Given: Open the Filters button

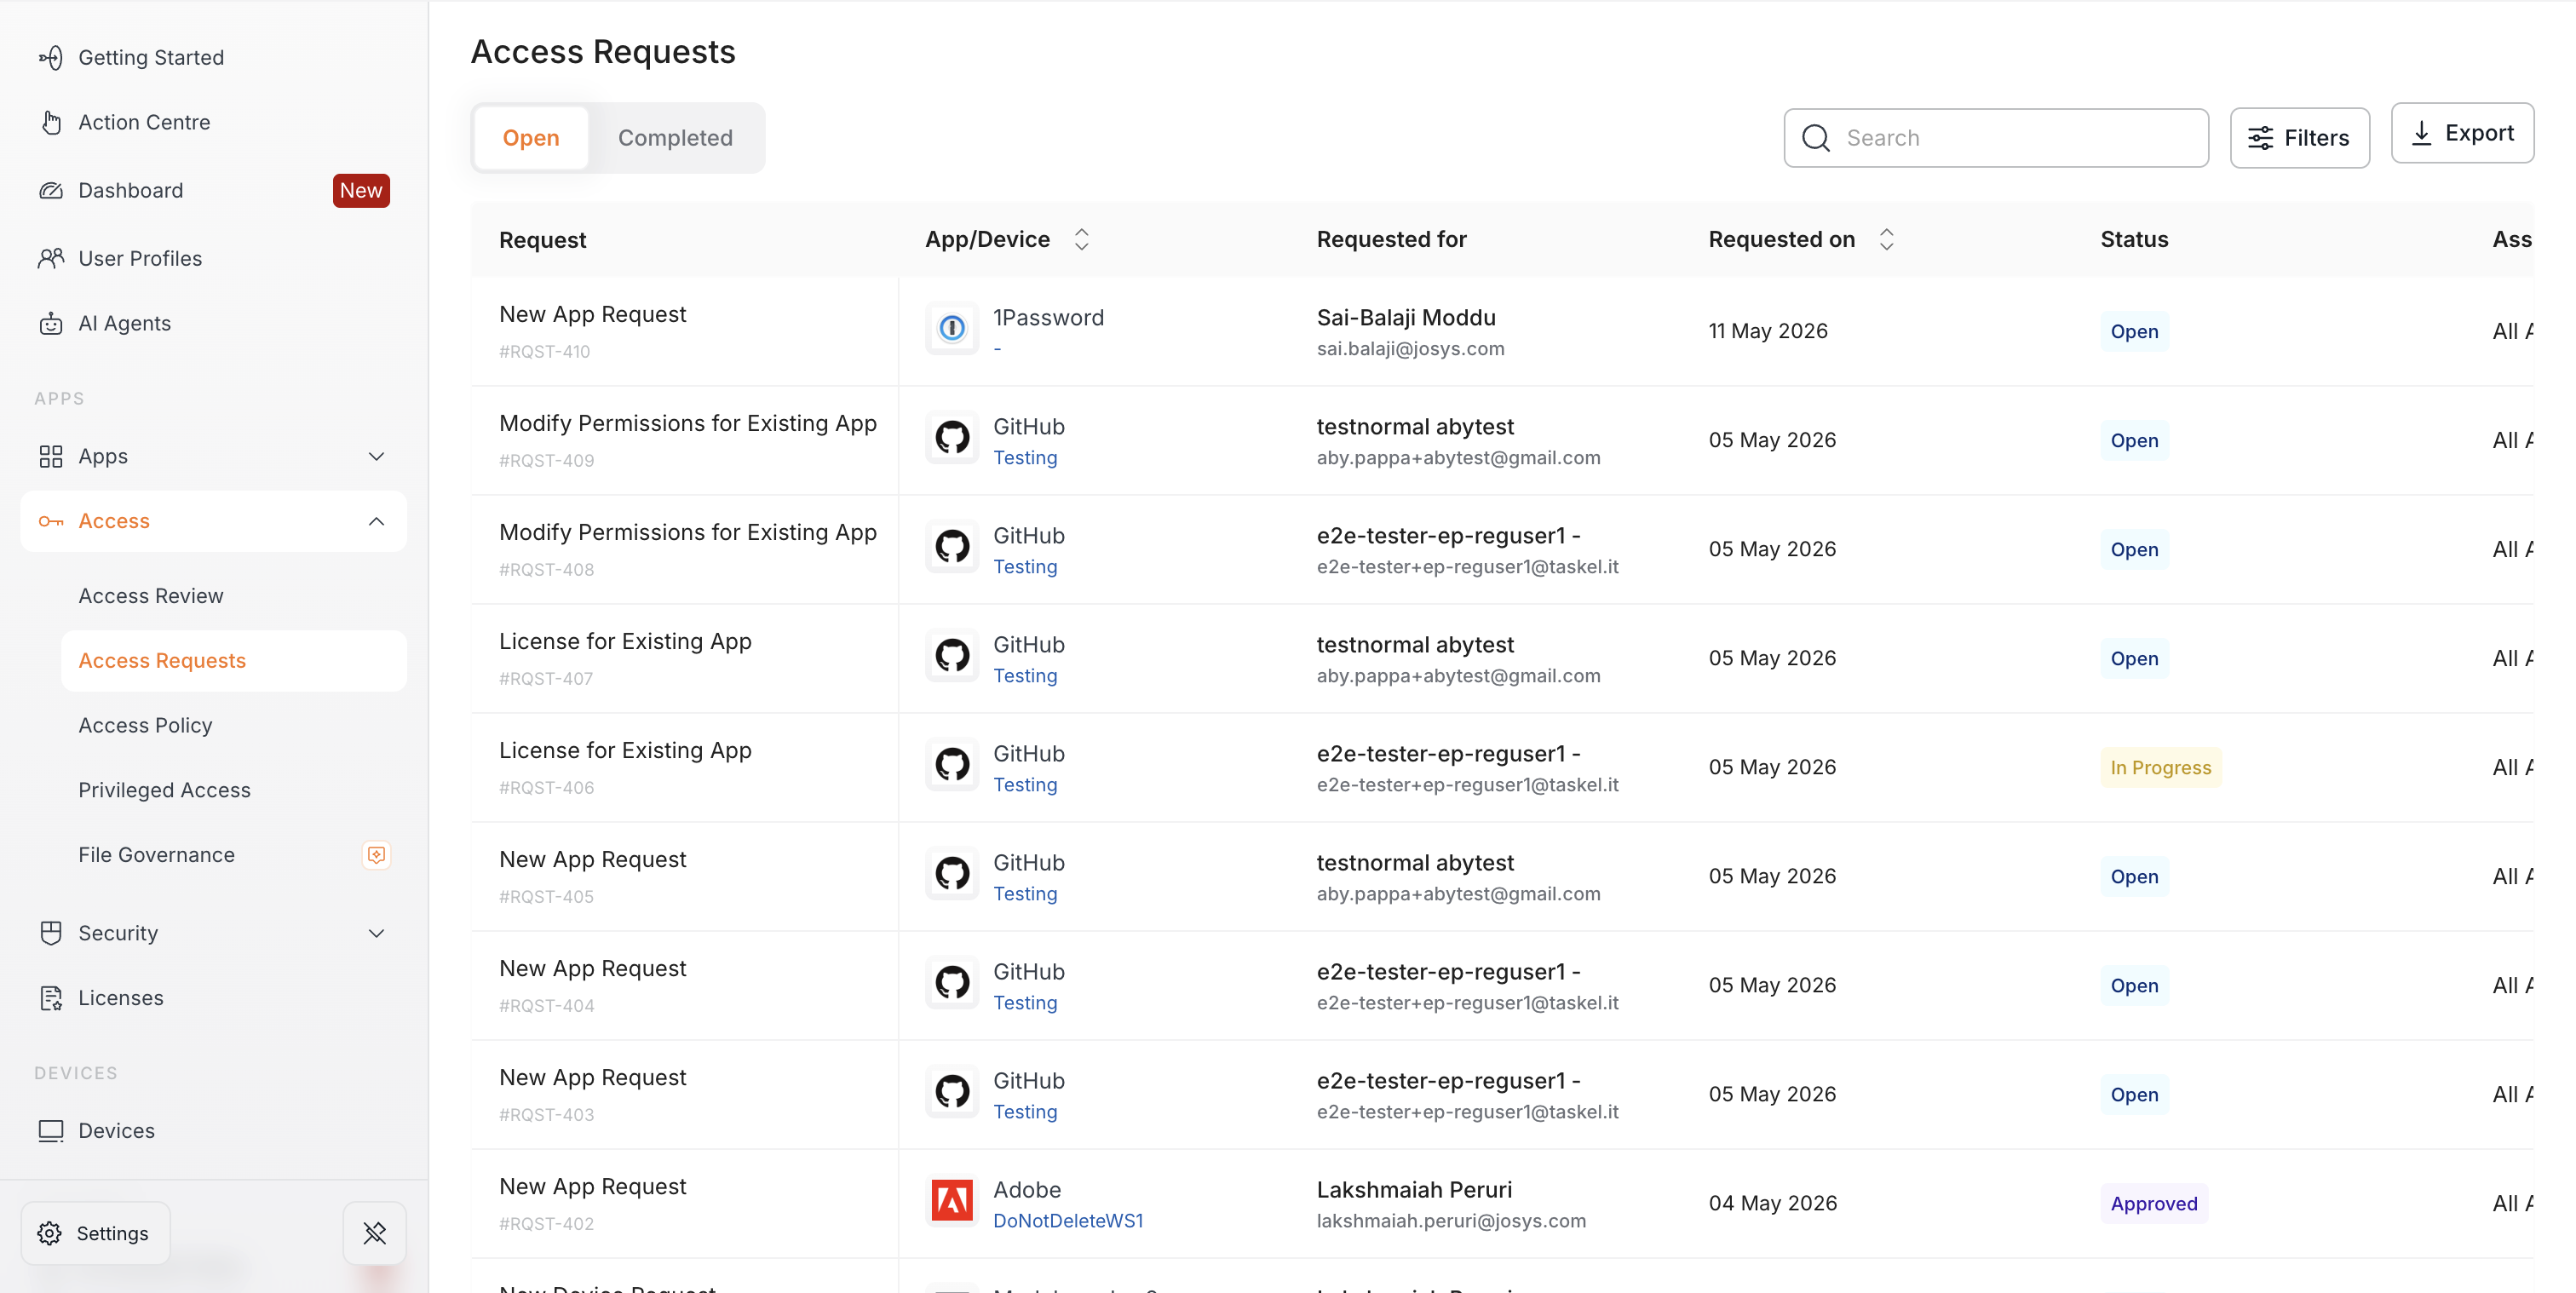Looking at the screenshot, I should coord(2299,138).
